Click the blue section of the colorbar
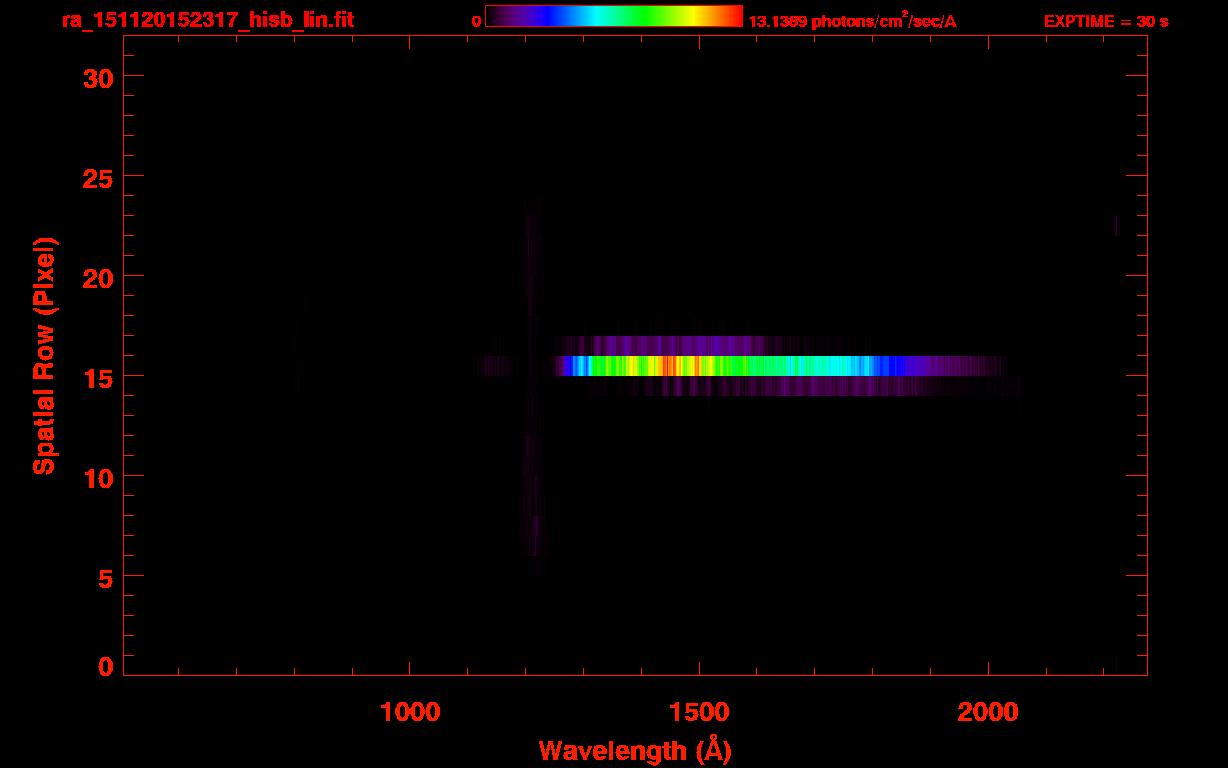 pyautogui.click(x=545, y=16)
